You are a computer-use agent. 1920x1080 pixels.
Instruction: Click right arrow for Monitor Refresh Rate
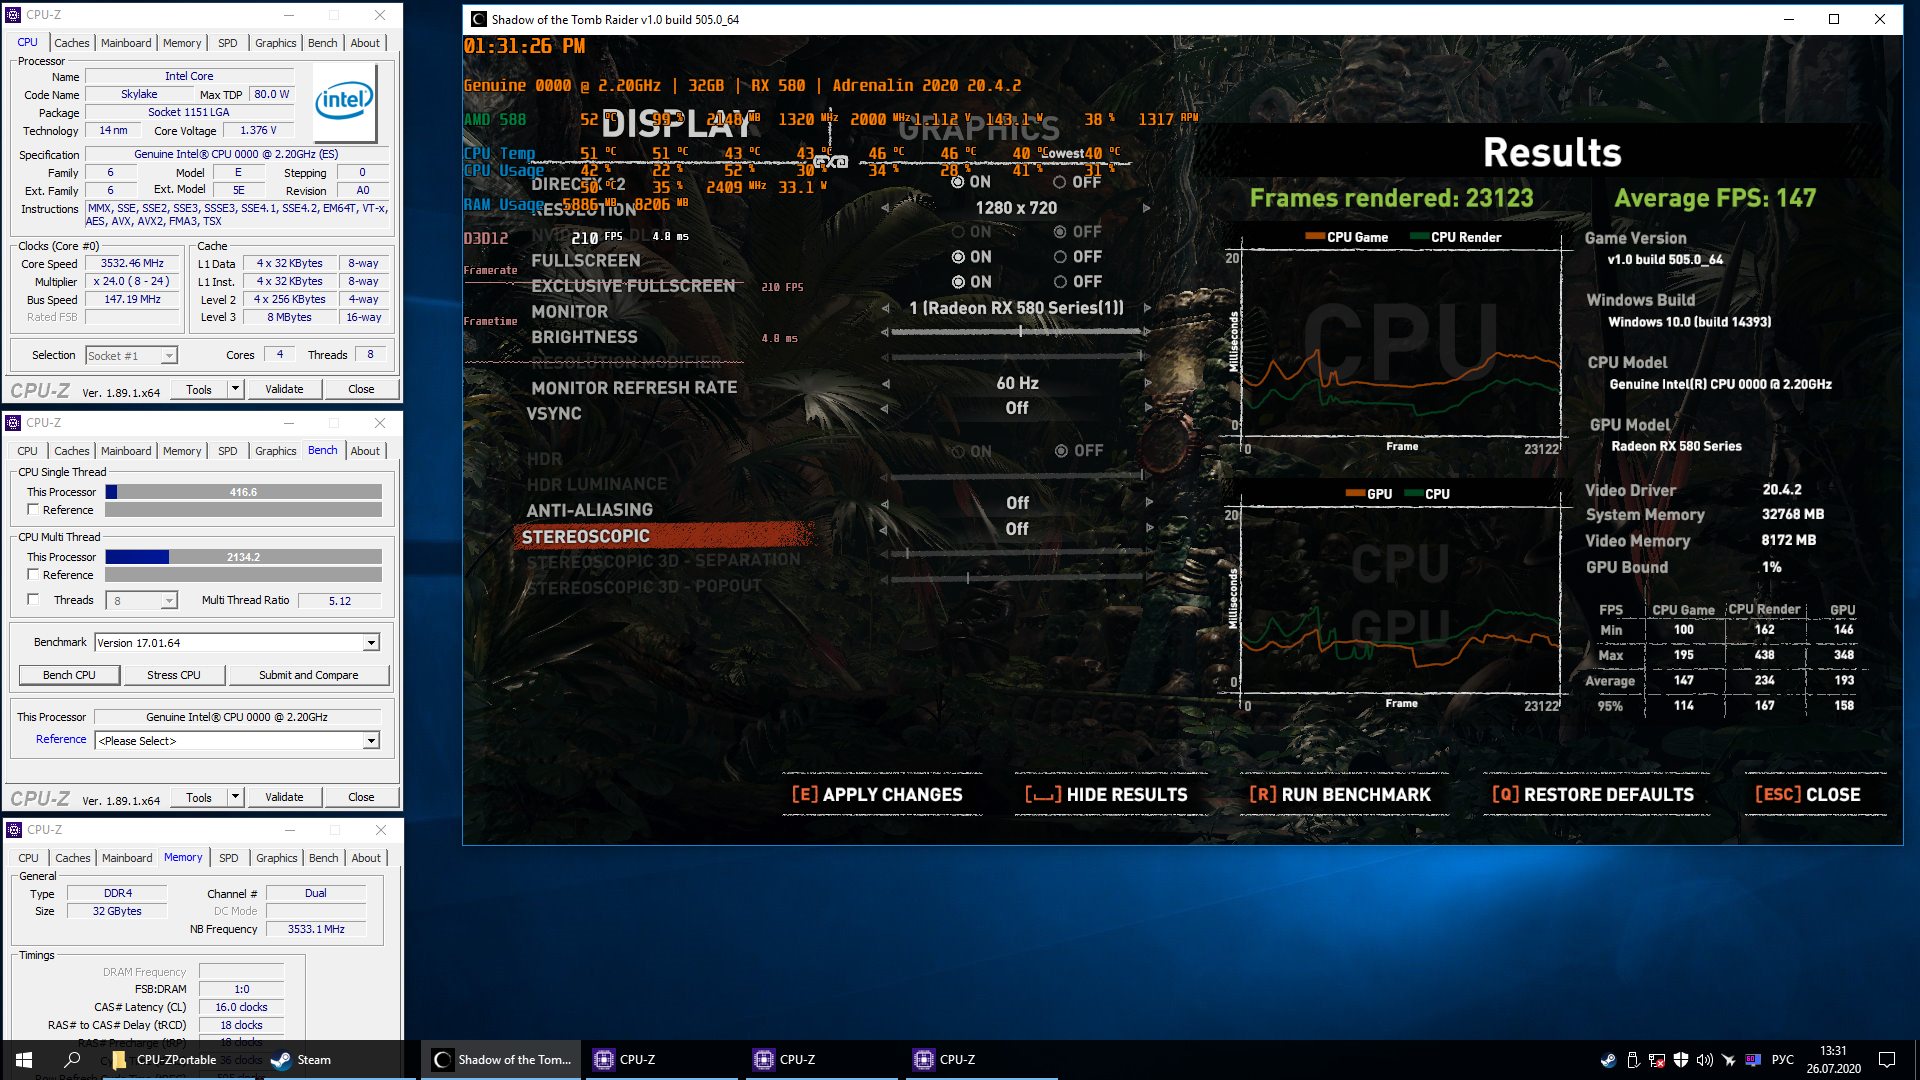click(x=1147, y=383)
